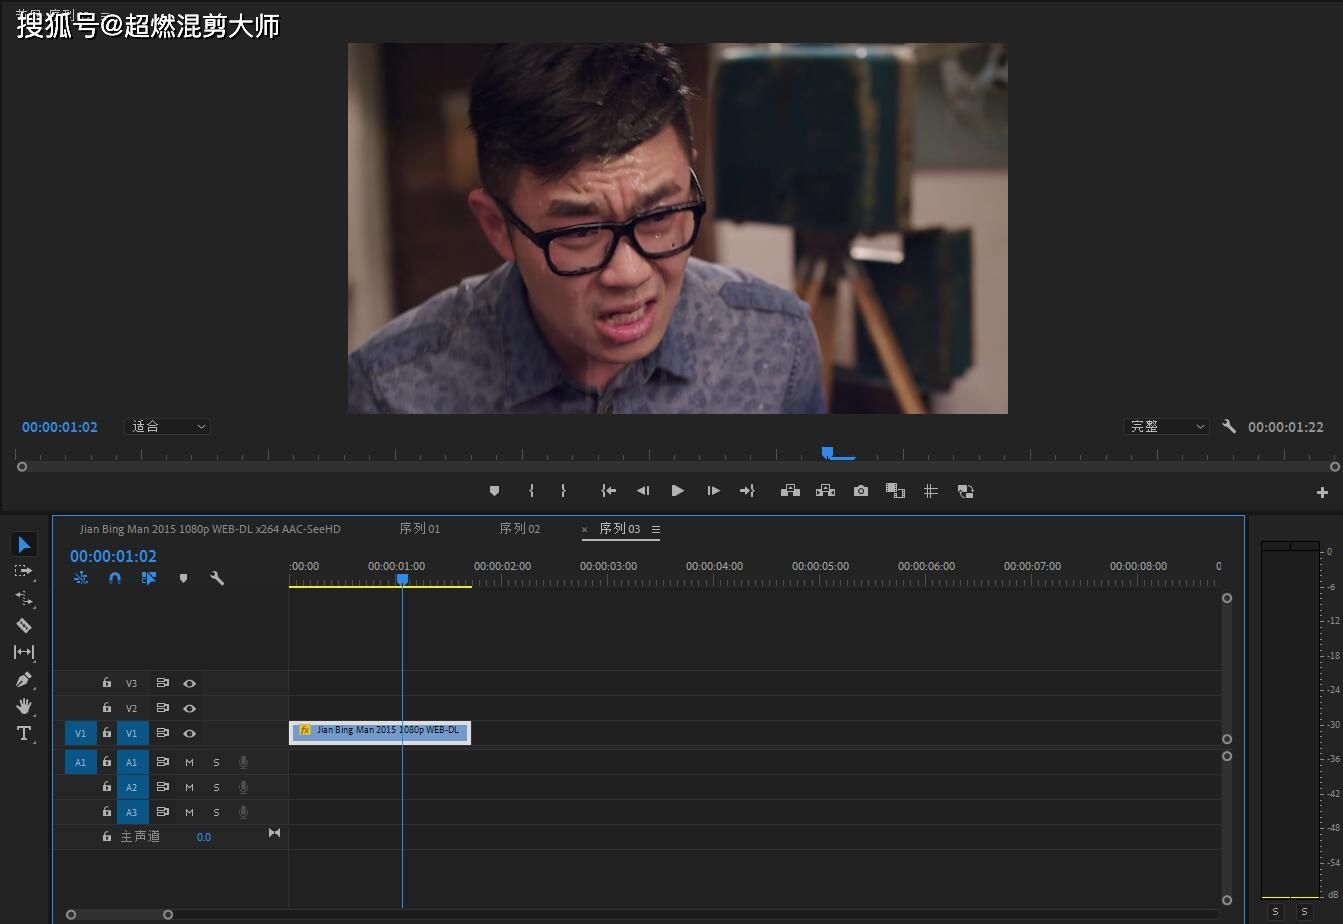Toggle safe margins grid icon
Image resolution: width=1343 pixels, height=924 pixels.
click(x=931, y=491)
